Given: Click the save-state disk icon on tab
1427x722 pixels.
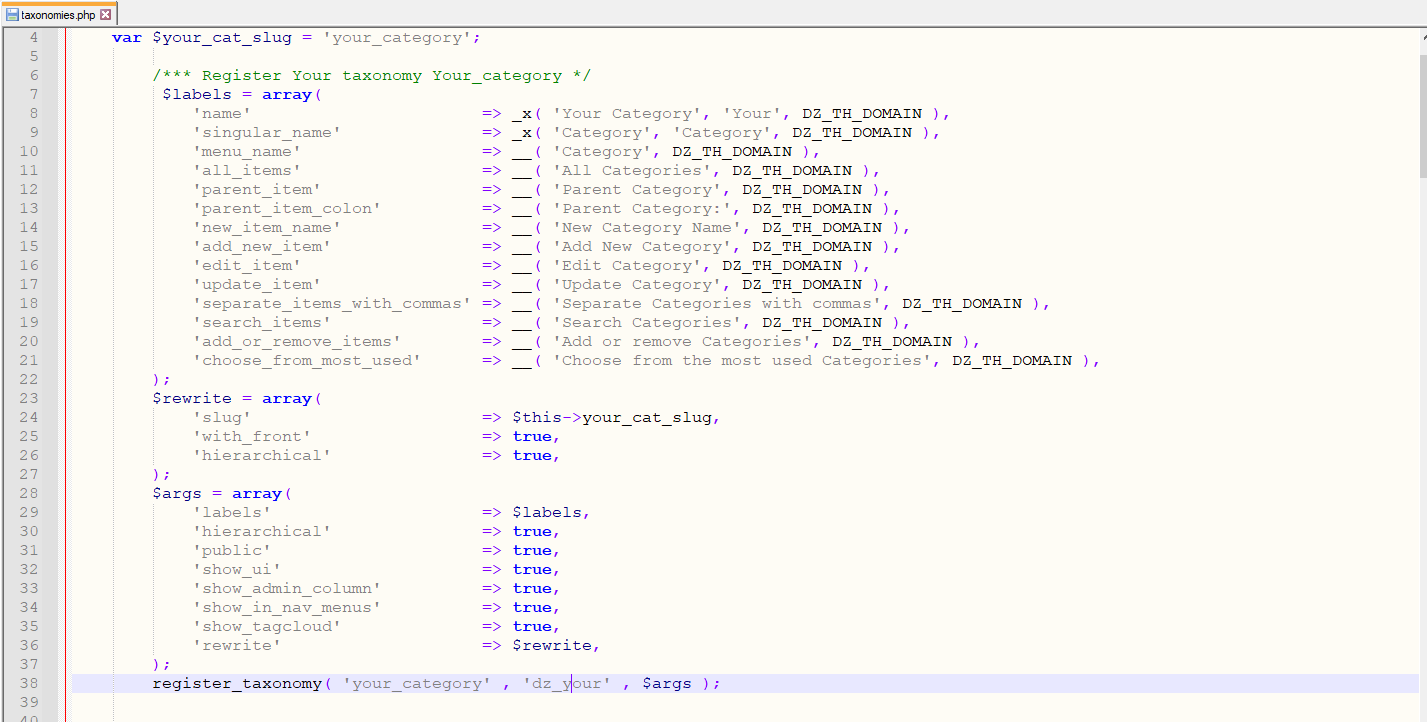Looking at the screenshot, I should [x=12, y=15].
